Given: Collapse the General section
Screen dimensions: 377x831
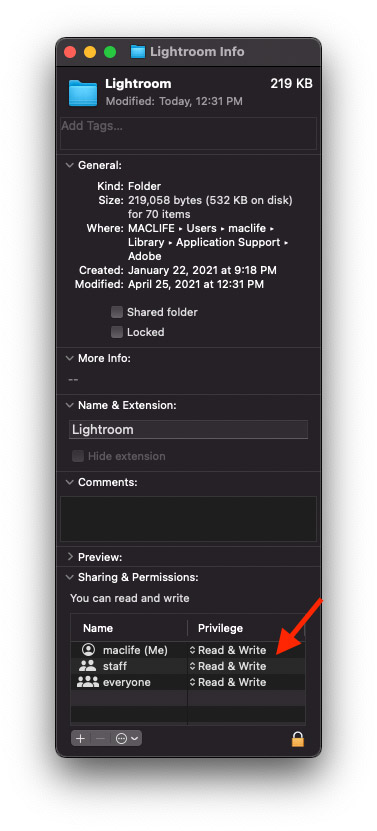Looking at the screenshot, I should coord(69,165).
